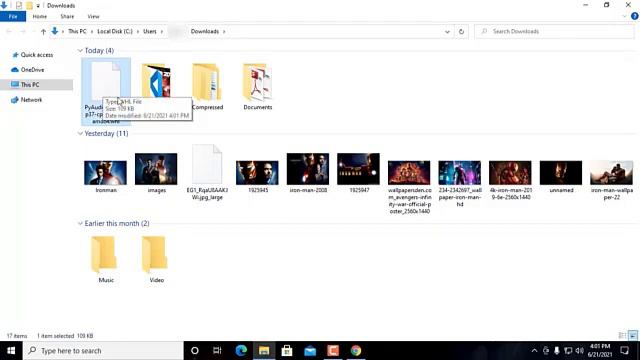
Task: Click File Explorer taskbar icon
Action: pyautogui.click(x=264, y=351)
